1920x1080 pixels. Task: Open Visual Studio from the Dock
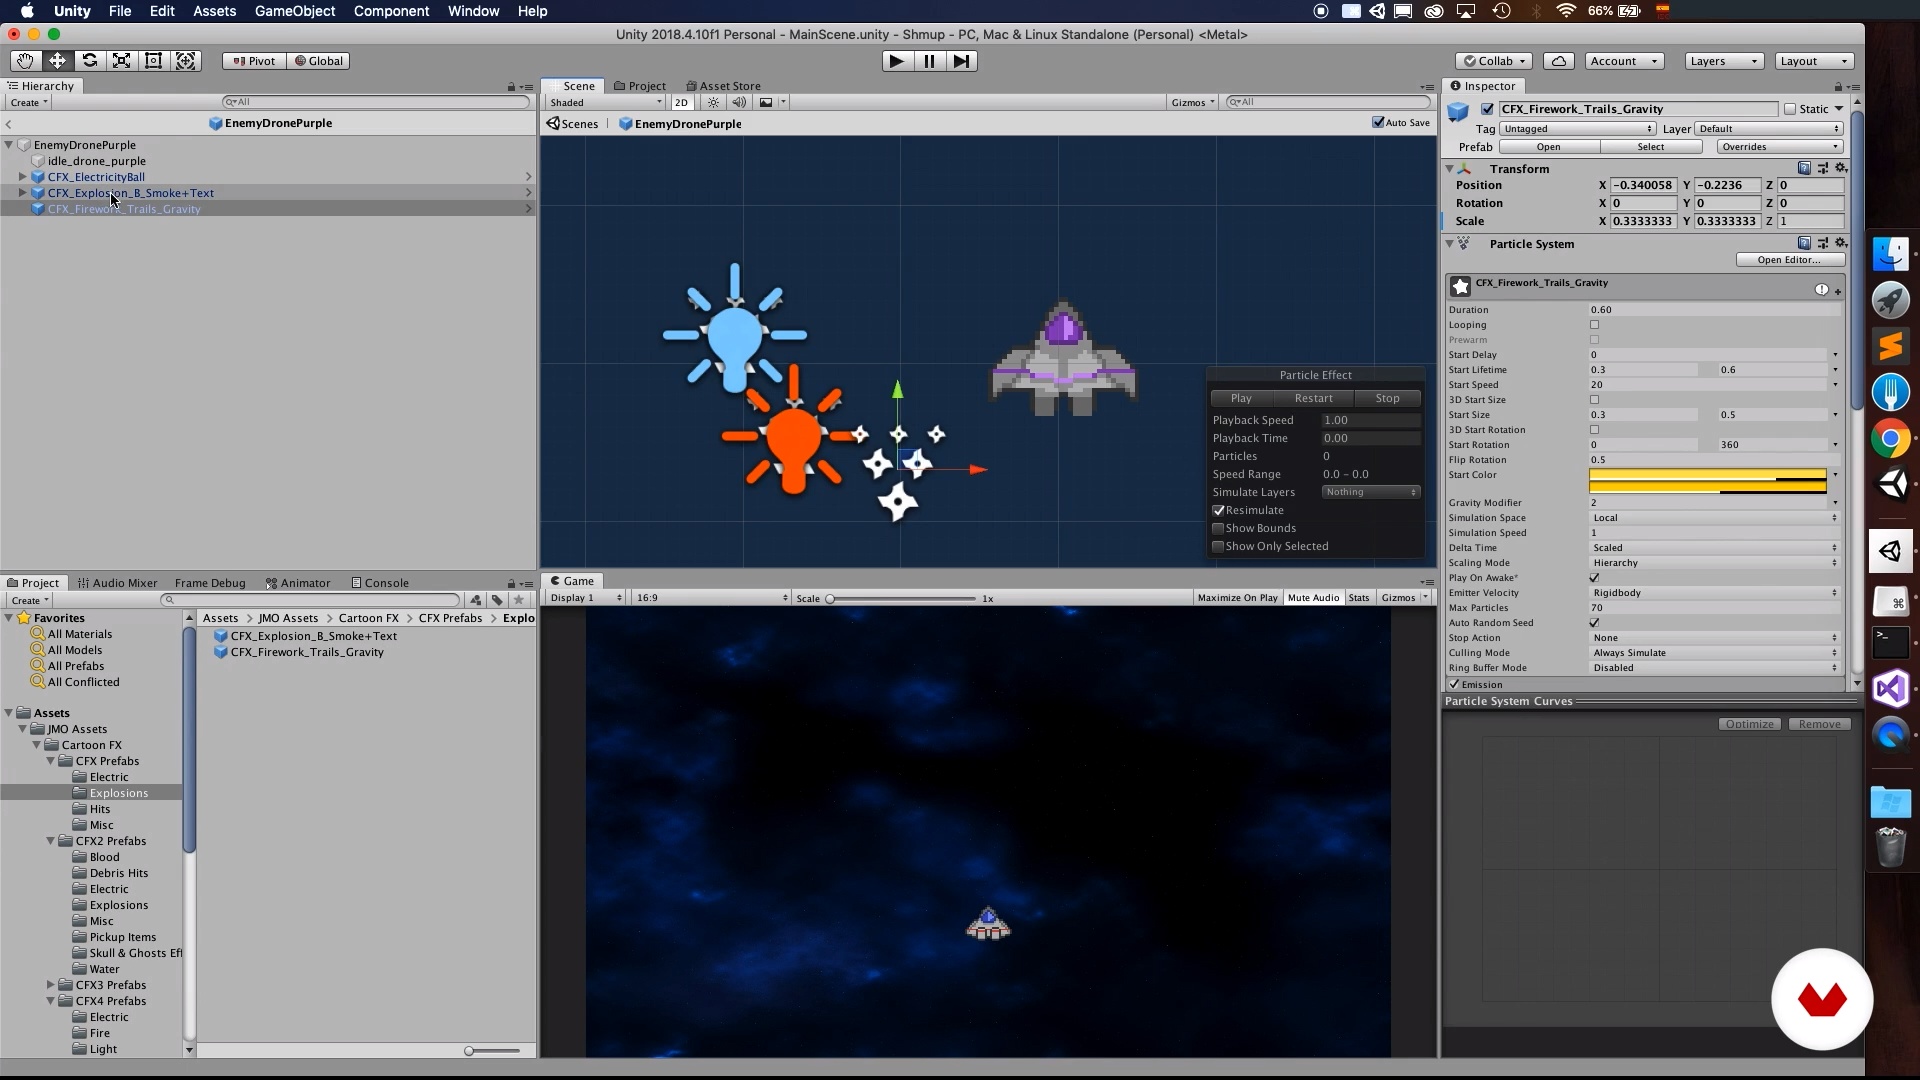(x=1890, y=688)
